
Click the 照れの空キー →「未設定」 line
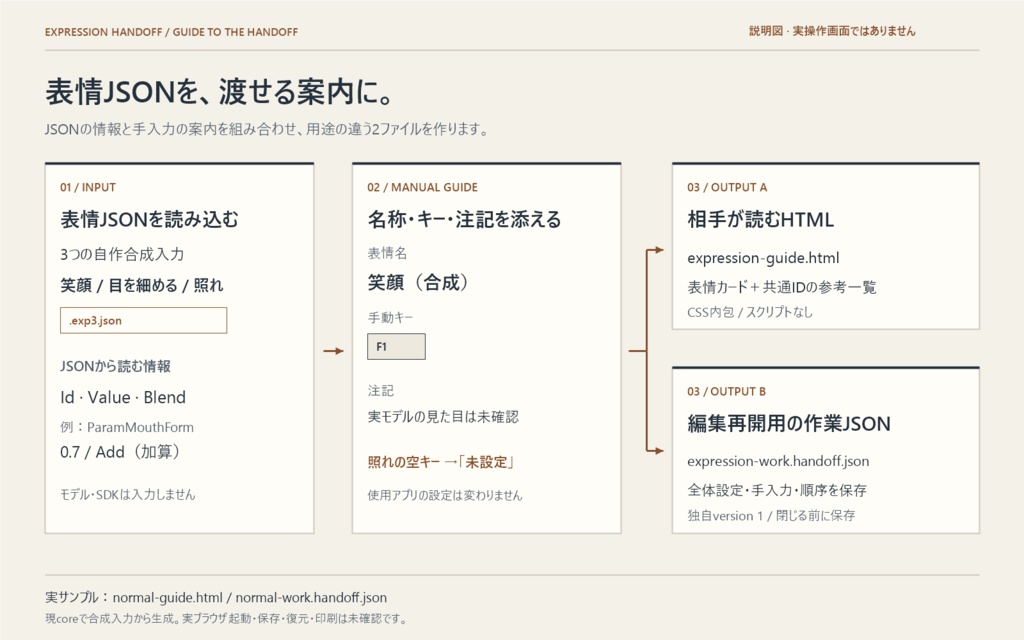441,462
